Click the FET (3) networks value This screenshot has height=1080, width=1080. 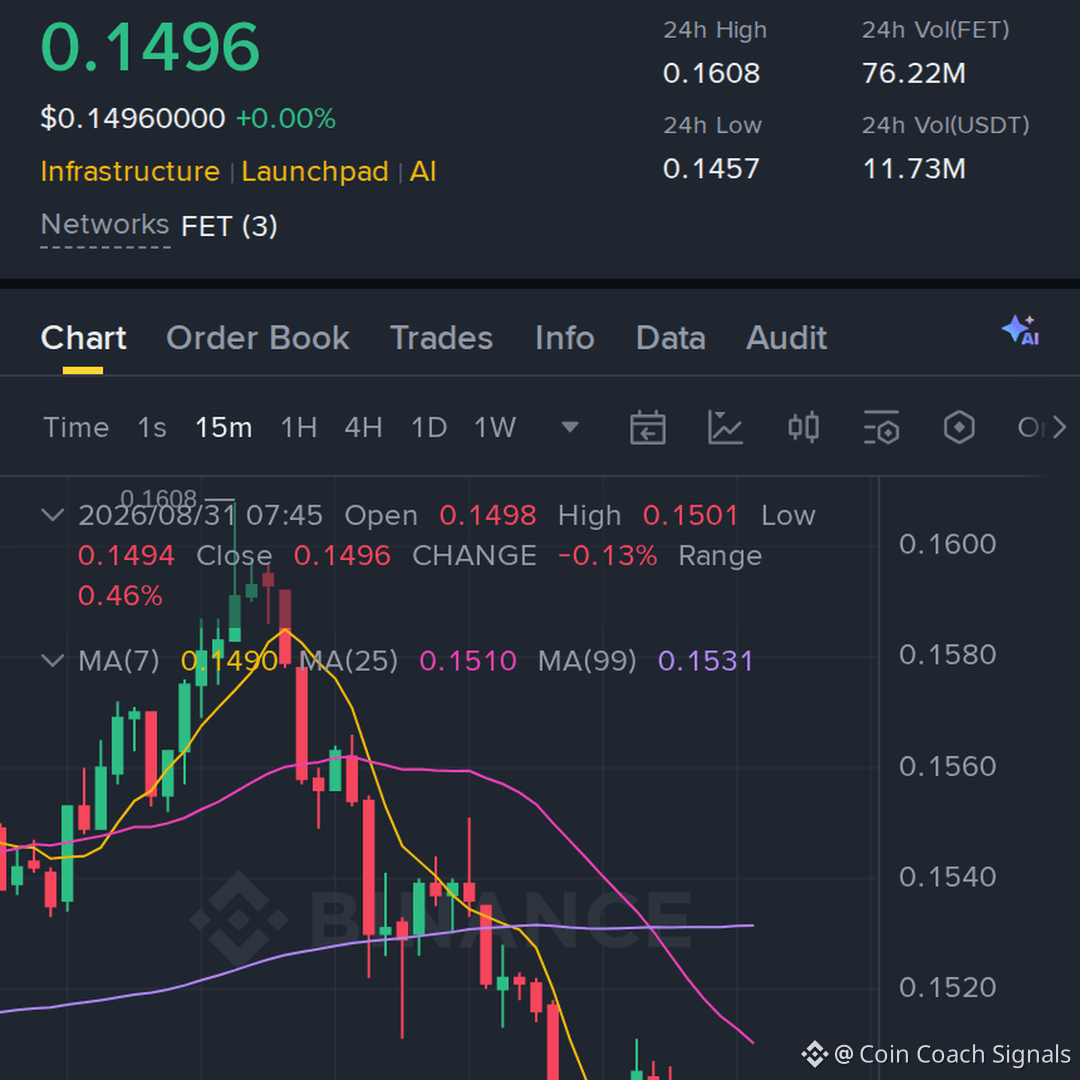[229, 226]
